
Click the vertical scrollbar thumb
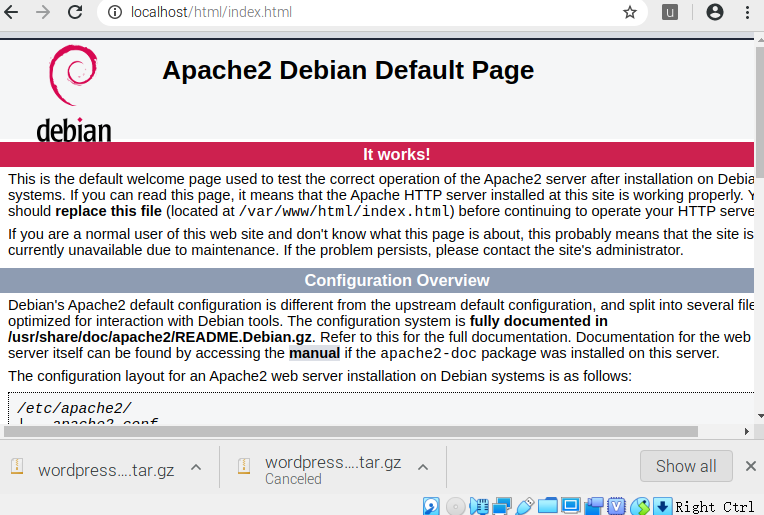click(x=759, y=100)
